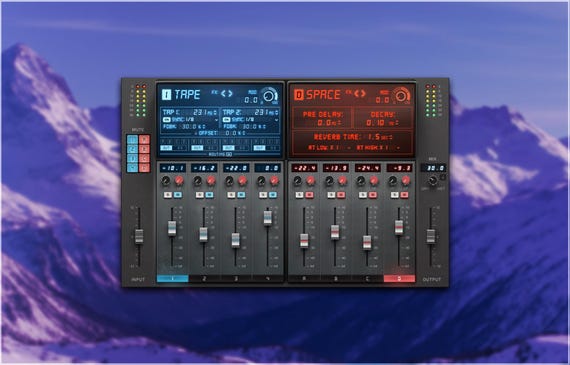
Task: Click the Routing label under the TAPE display
Action: pos(220,154)
